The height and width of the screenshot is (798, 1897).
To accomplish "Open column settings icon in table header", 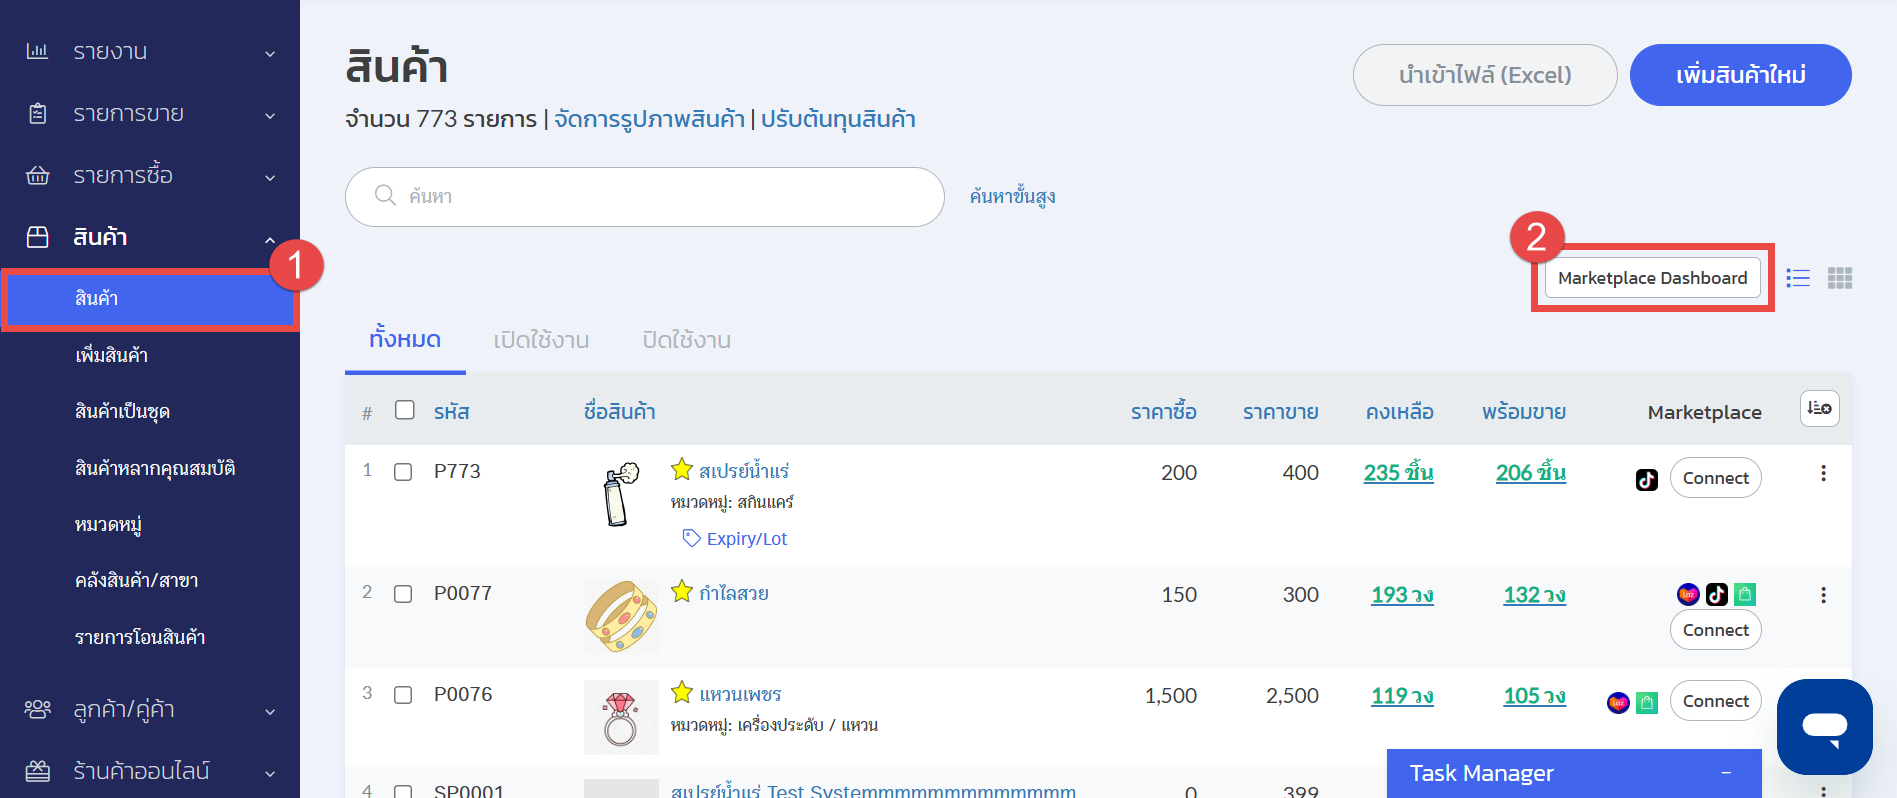I will [1819, 408].
